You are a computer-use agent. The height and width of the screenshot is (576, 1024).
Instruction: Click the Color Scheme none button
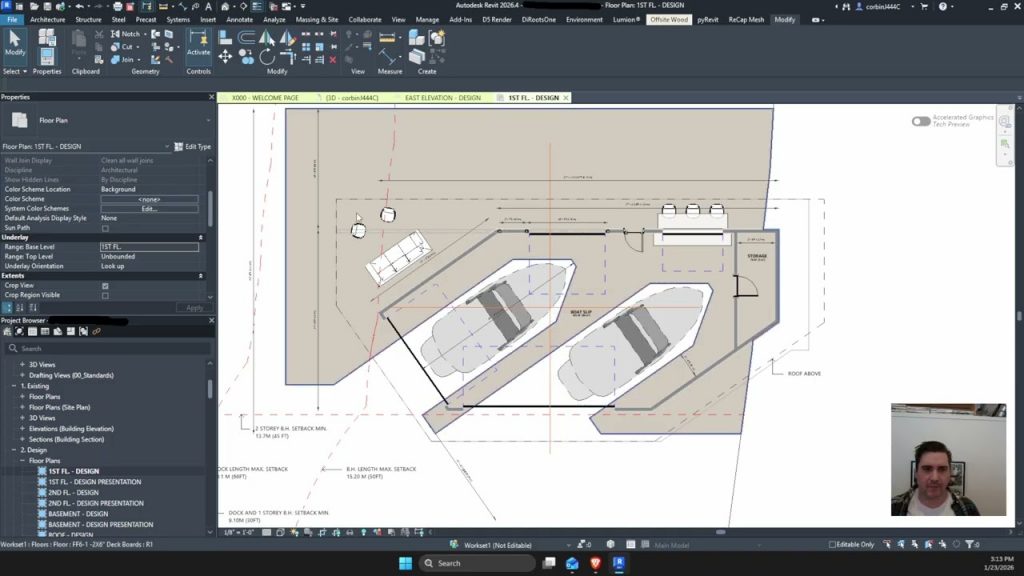[x=149, y=199]
